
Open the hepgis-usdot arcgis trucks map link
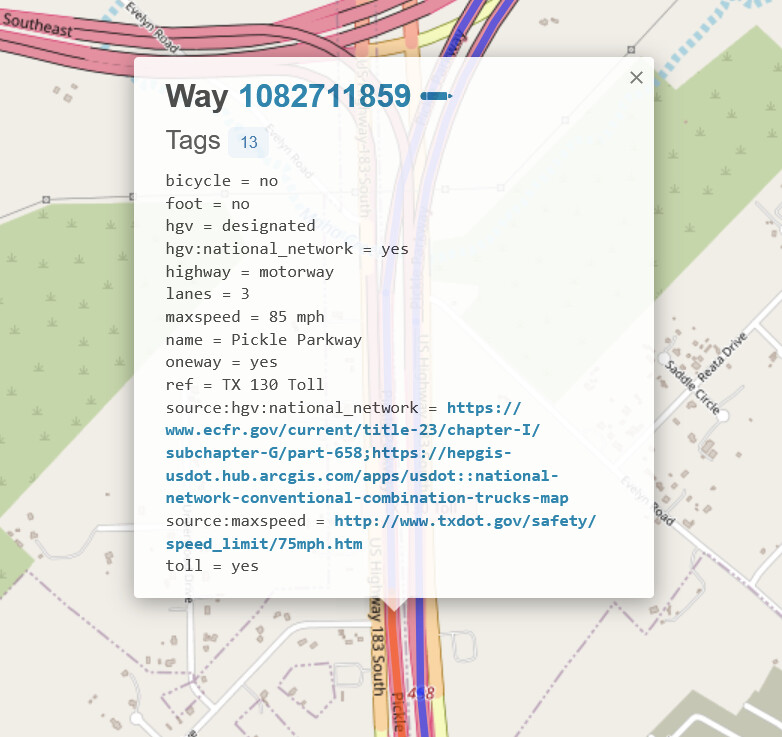[366, 475]
